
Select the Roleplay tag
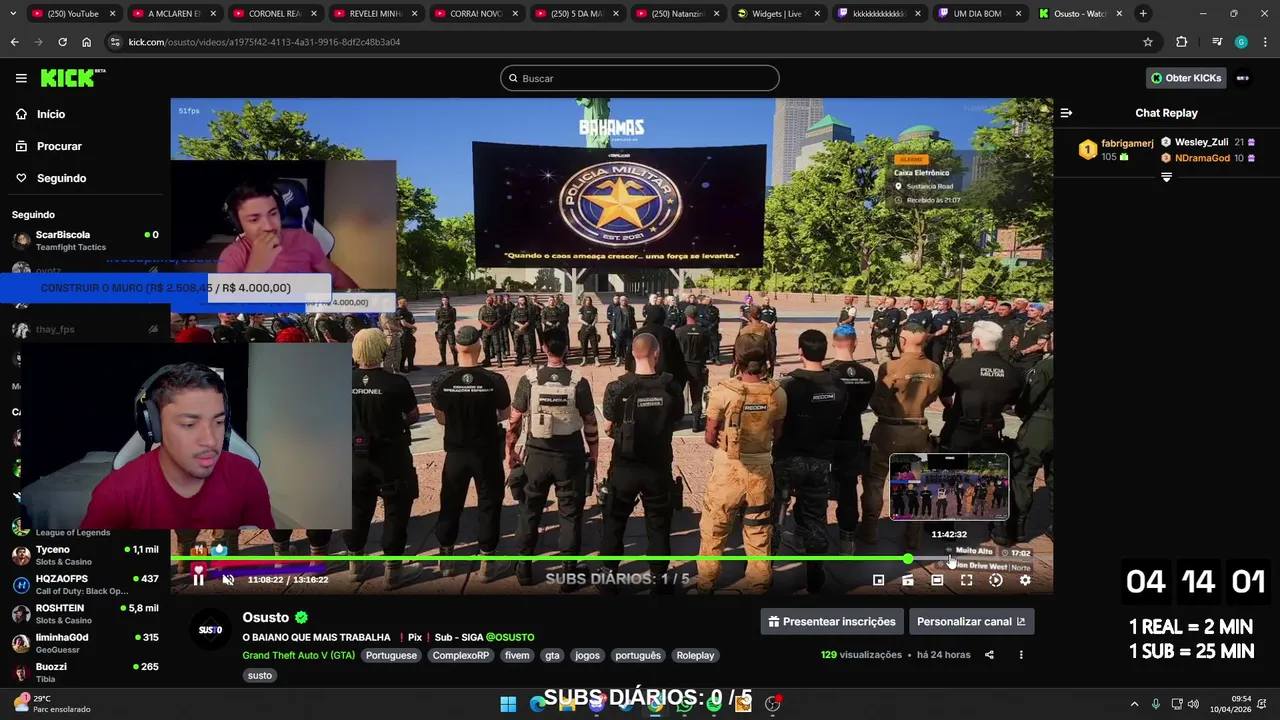[x=695, y=655]
